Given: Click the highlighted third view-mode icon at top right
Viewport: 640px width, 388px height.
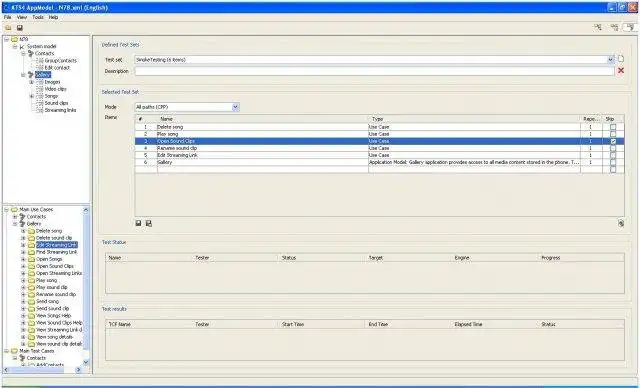Looking at the screenshot, I should (x=631, y=27).
